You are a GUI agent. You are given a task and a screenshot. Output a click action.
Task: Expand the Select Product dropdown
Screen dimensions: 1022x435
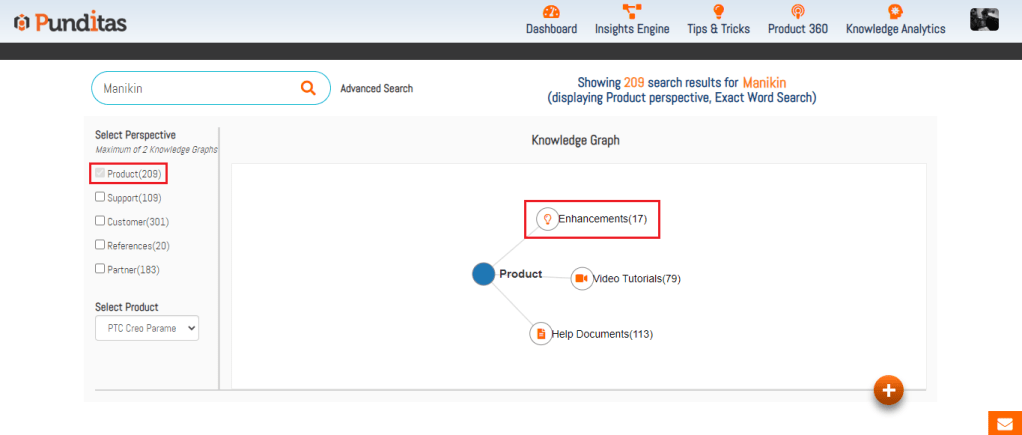147,328
